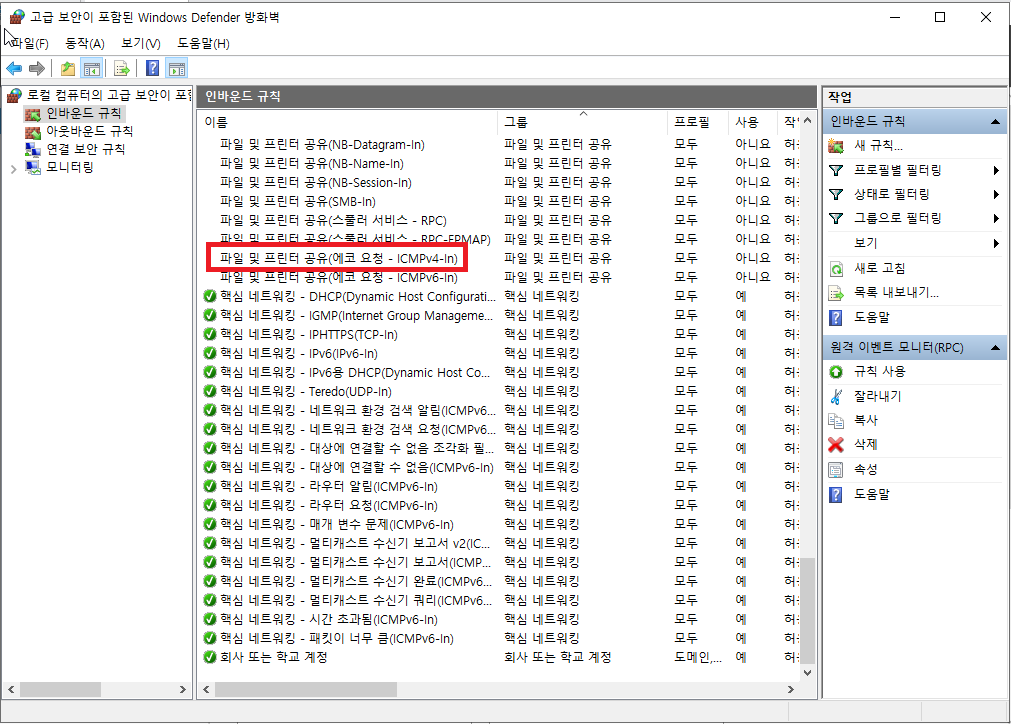
Task: Click the 새 규칙 firewall icon
Action: pyautogui.click(x=836, y=146)
